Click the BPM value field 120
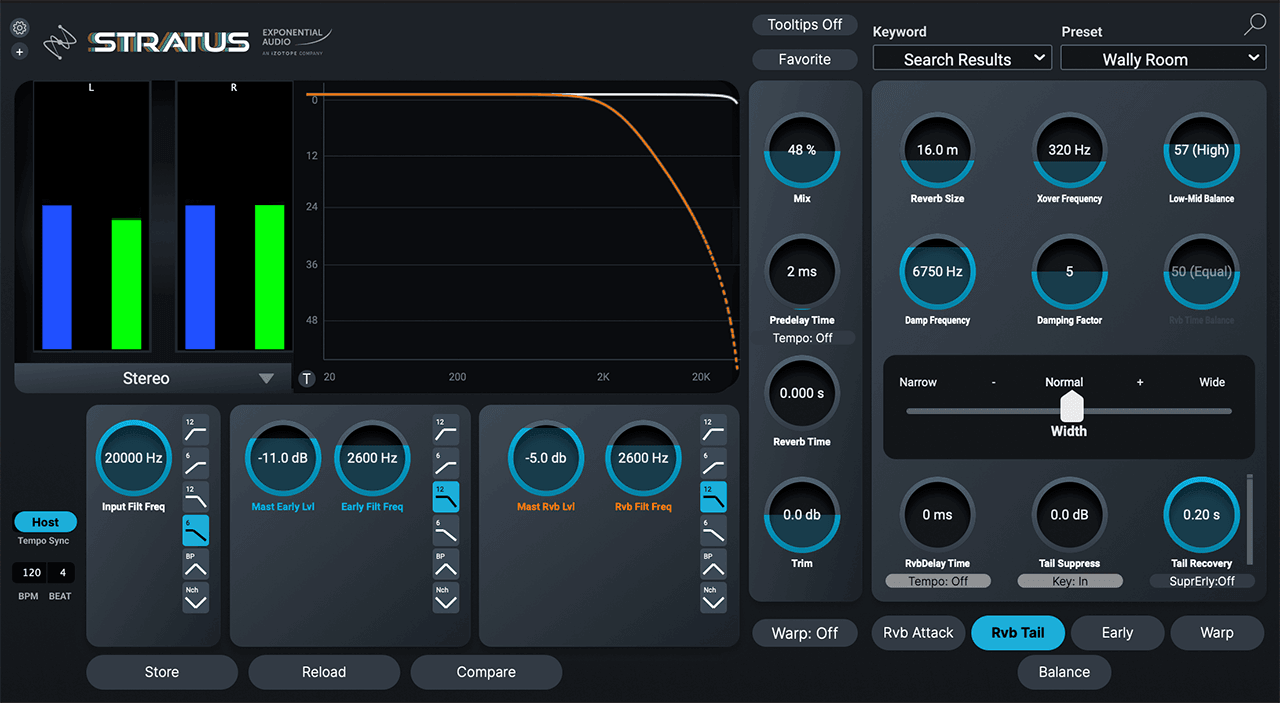 (31, 573)
